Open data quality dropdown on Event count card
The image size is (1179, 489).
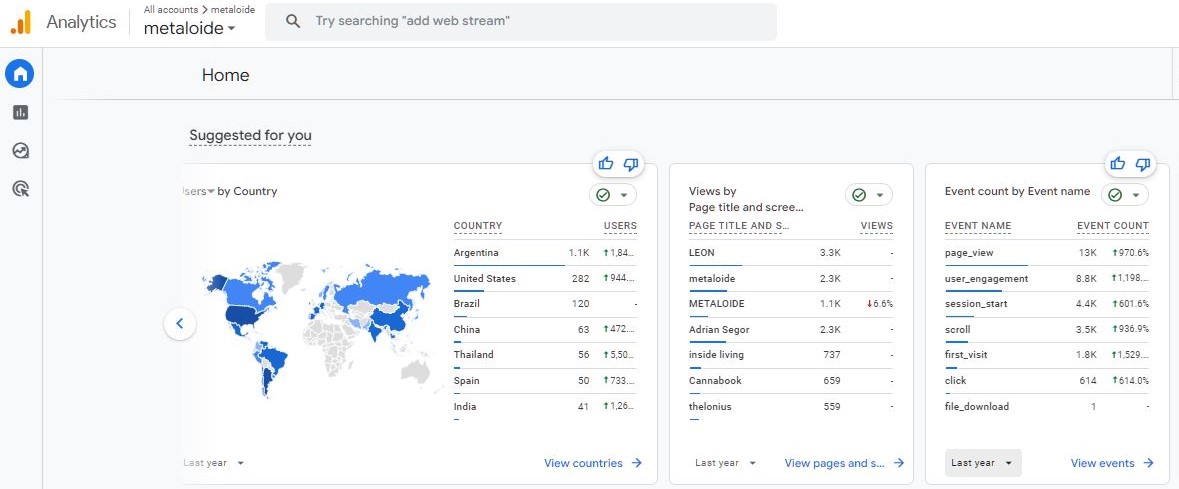coord(1125,195)
